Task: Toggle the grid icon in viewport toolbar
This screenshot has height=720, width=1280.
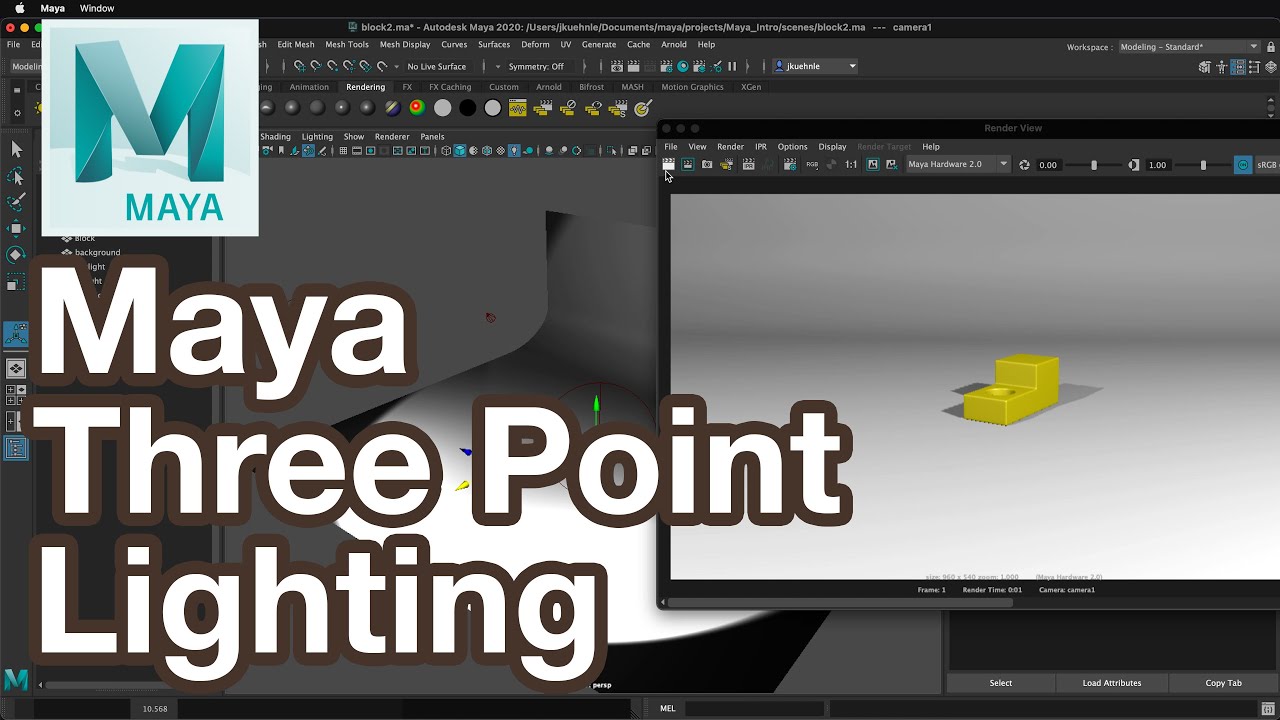Action: [343, 151]
